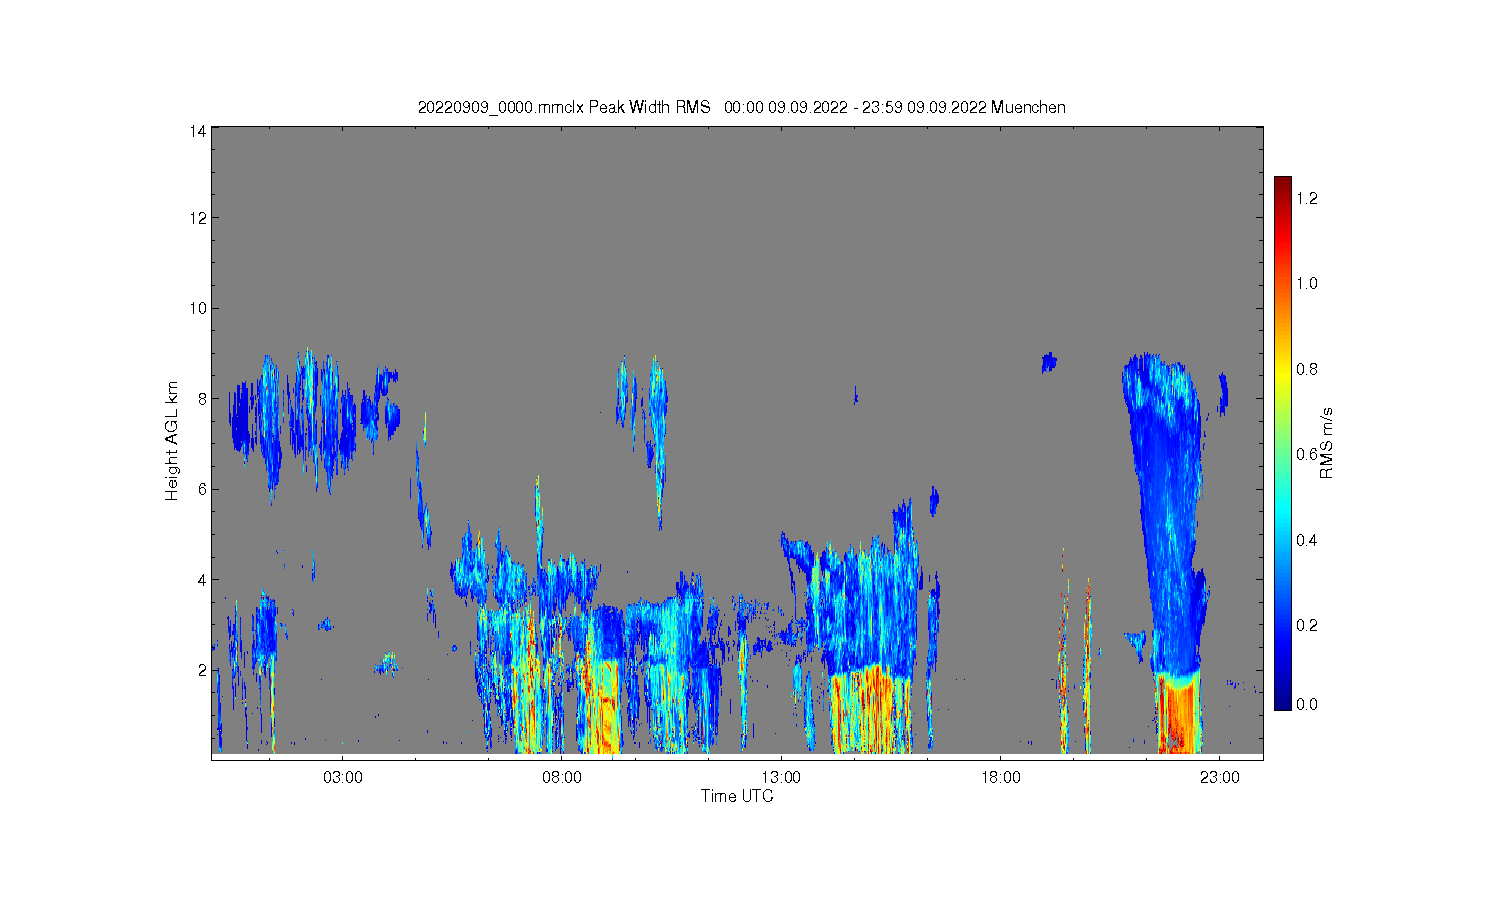Click the height tick label '10'
Image resolution: width=1500 pixels, height=900 pixels.
click(x=198, y=308)
